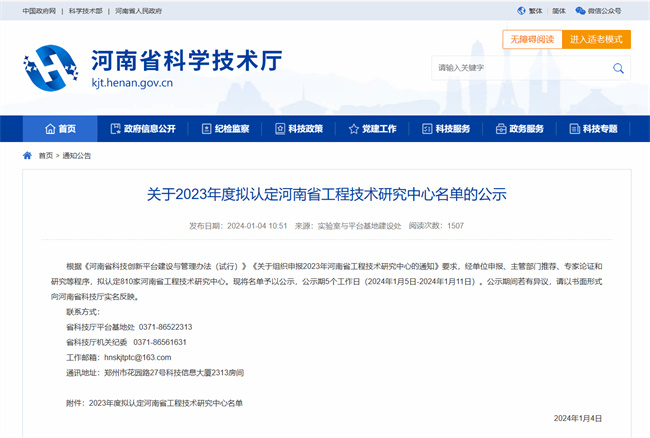Image resolution: width=650 pixels, height=438 pixels.
Task: Open 中国政府网 top link
Action: pyautogui.click(x=35, y=10)
